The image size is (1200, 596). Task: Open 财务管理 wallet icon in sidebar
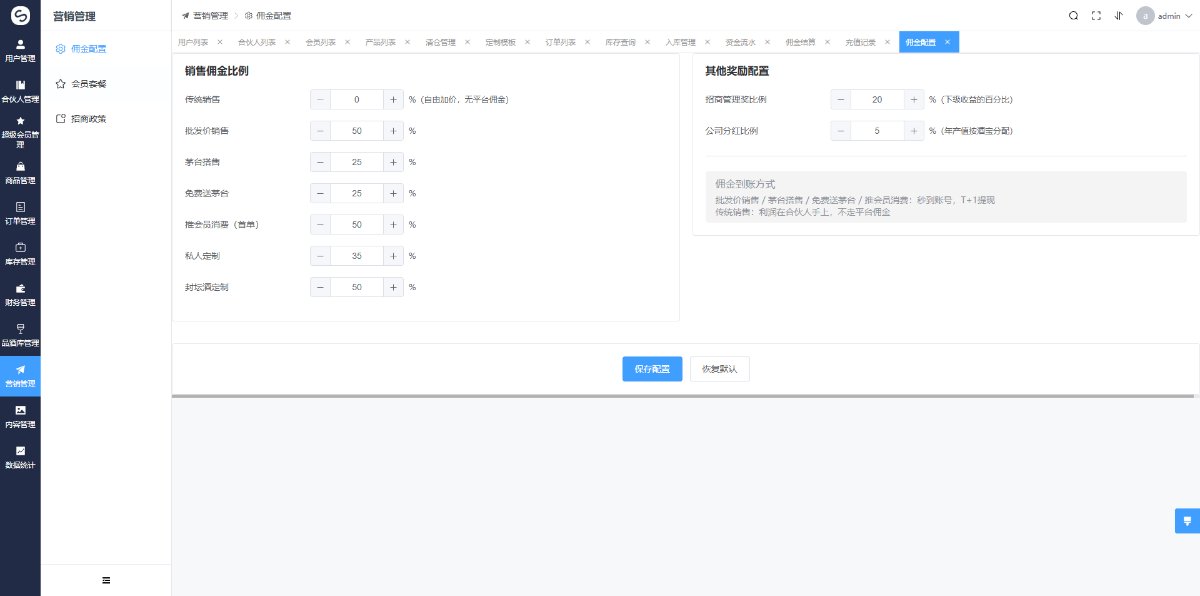[x=20, y=288]
